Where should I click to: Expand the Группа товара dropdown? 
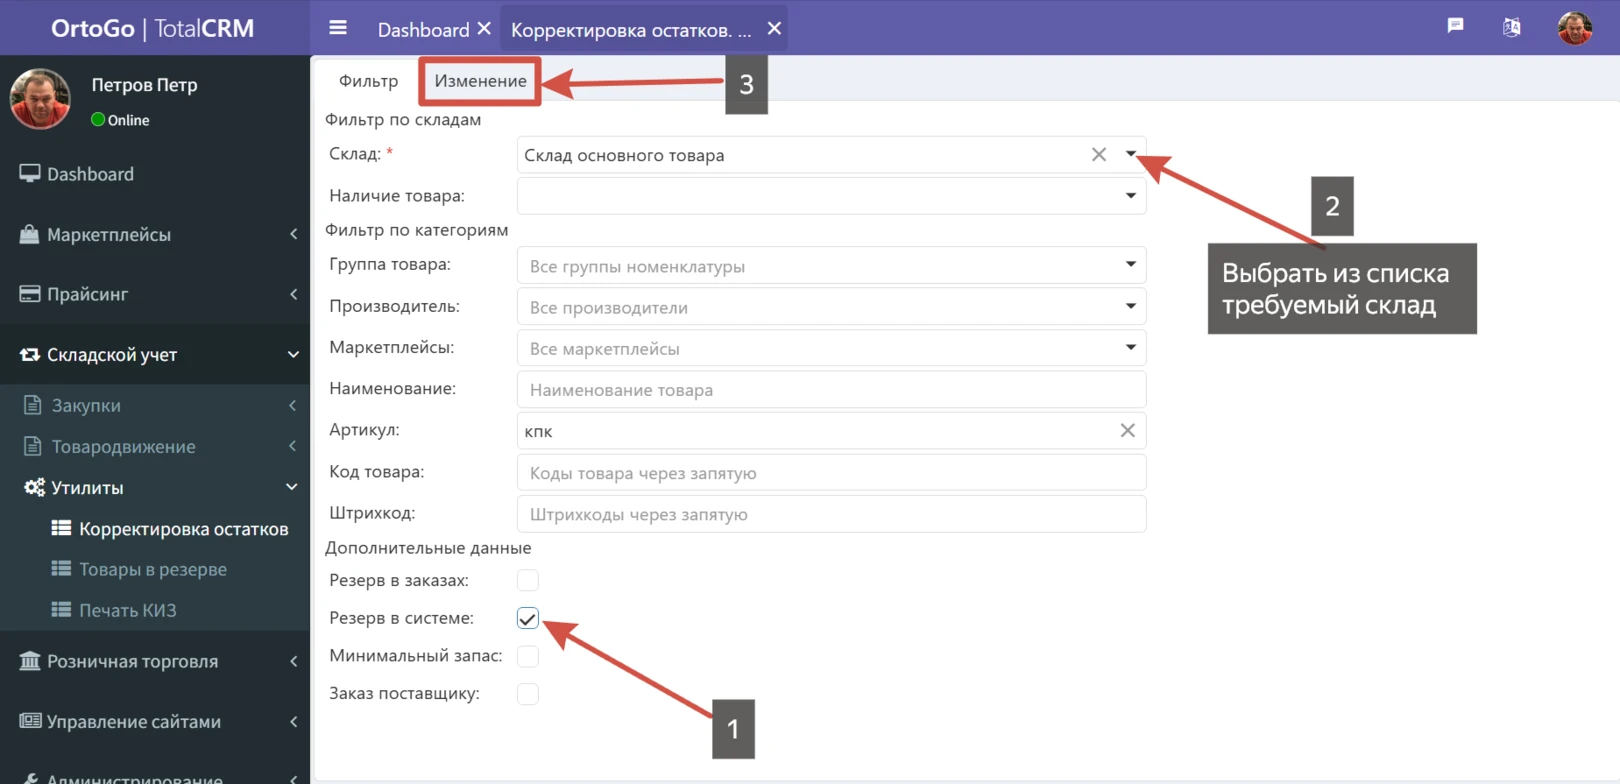pyautogui.click(x=830, y=266)
